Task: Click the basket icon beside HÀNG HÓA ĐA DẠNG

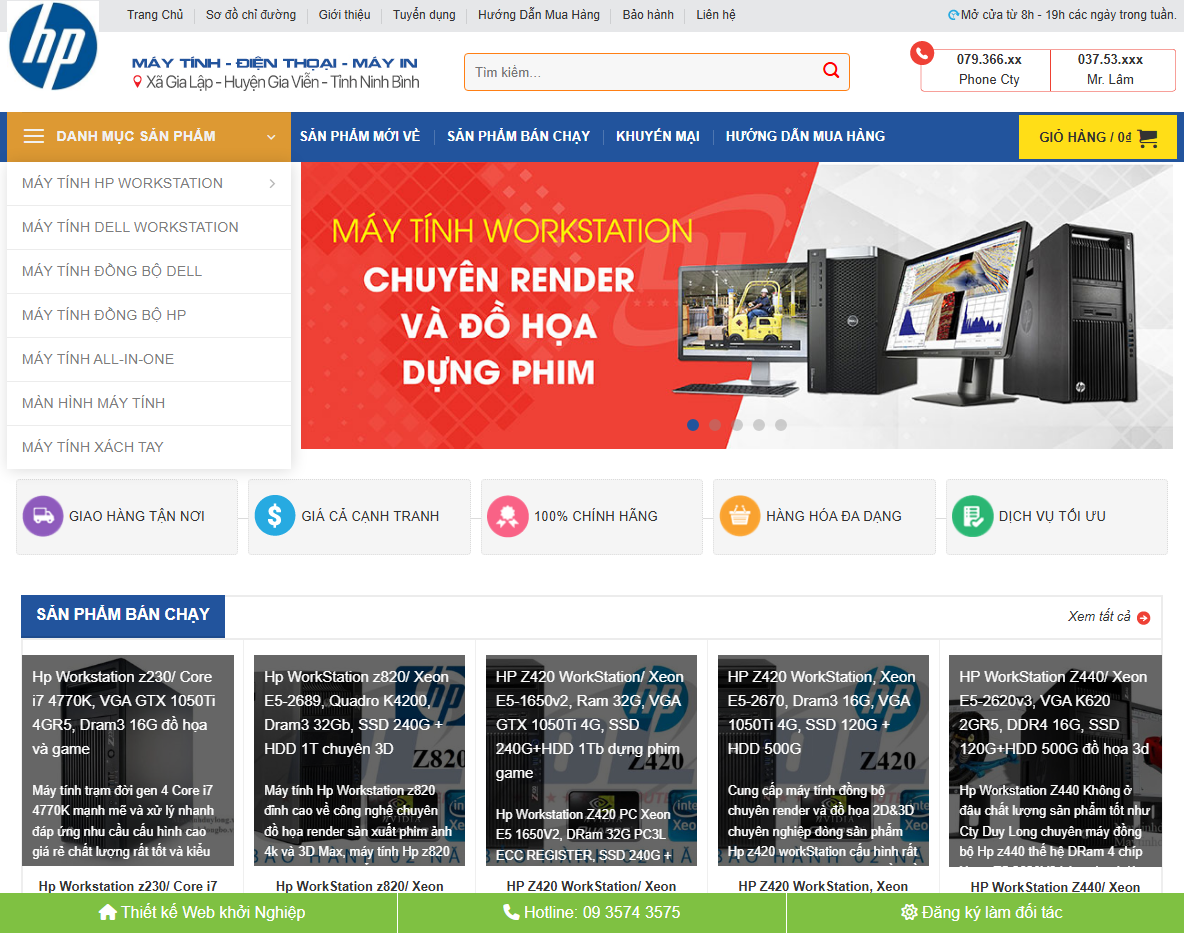Action: tap(740, 516)
